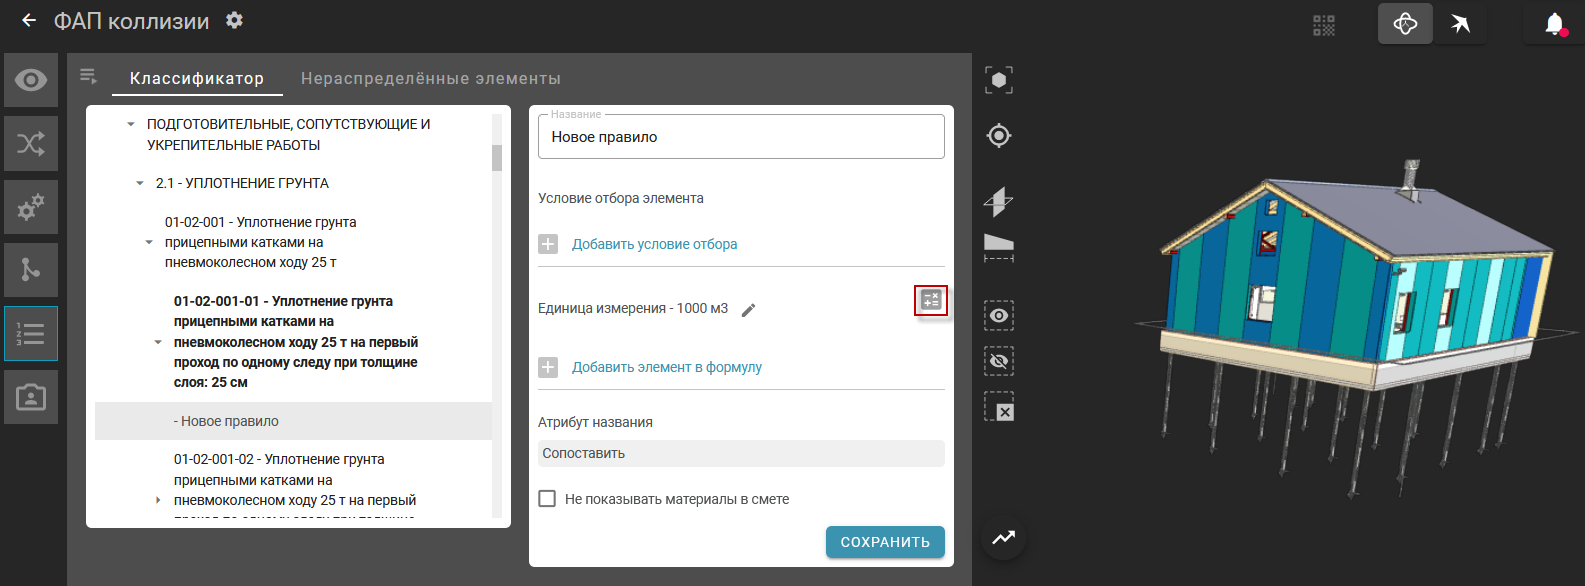Click the hide selected elements icon
The height and width of the screenshot is (586, 1585).
(x=998, y=361)
